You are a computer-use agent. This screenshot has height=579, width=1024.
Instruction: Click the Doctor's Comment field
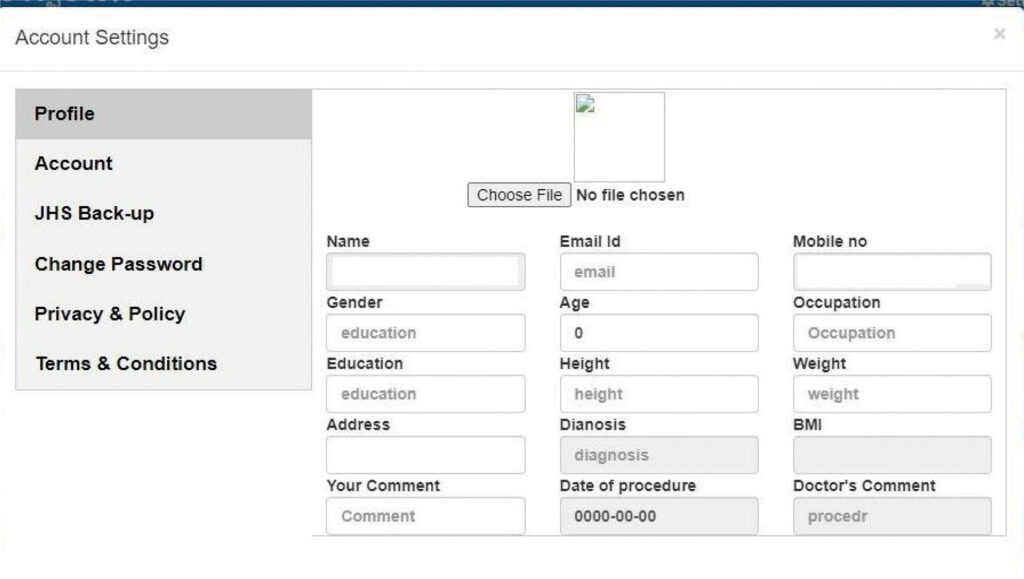pyautogui.click(x=892, y=516)
